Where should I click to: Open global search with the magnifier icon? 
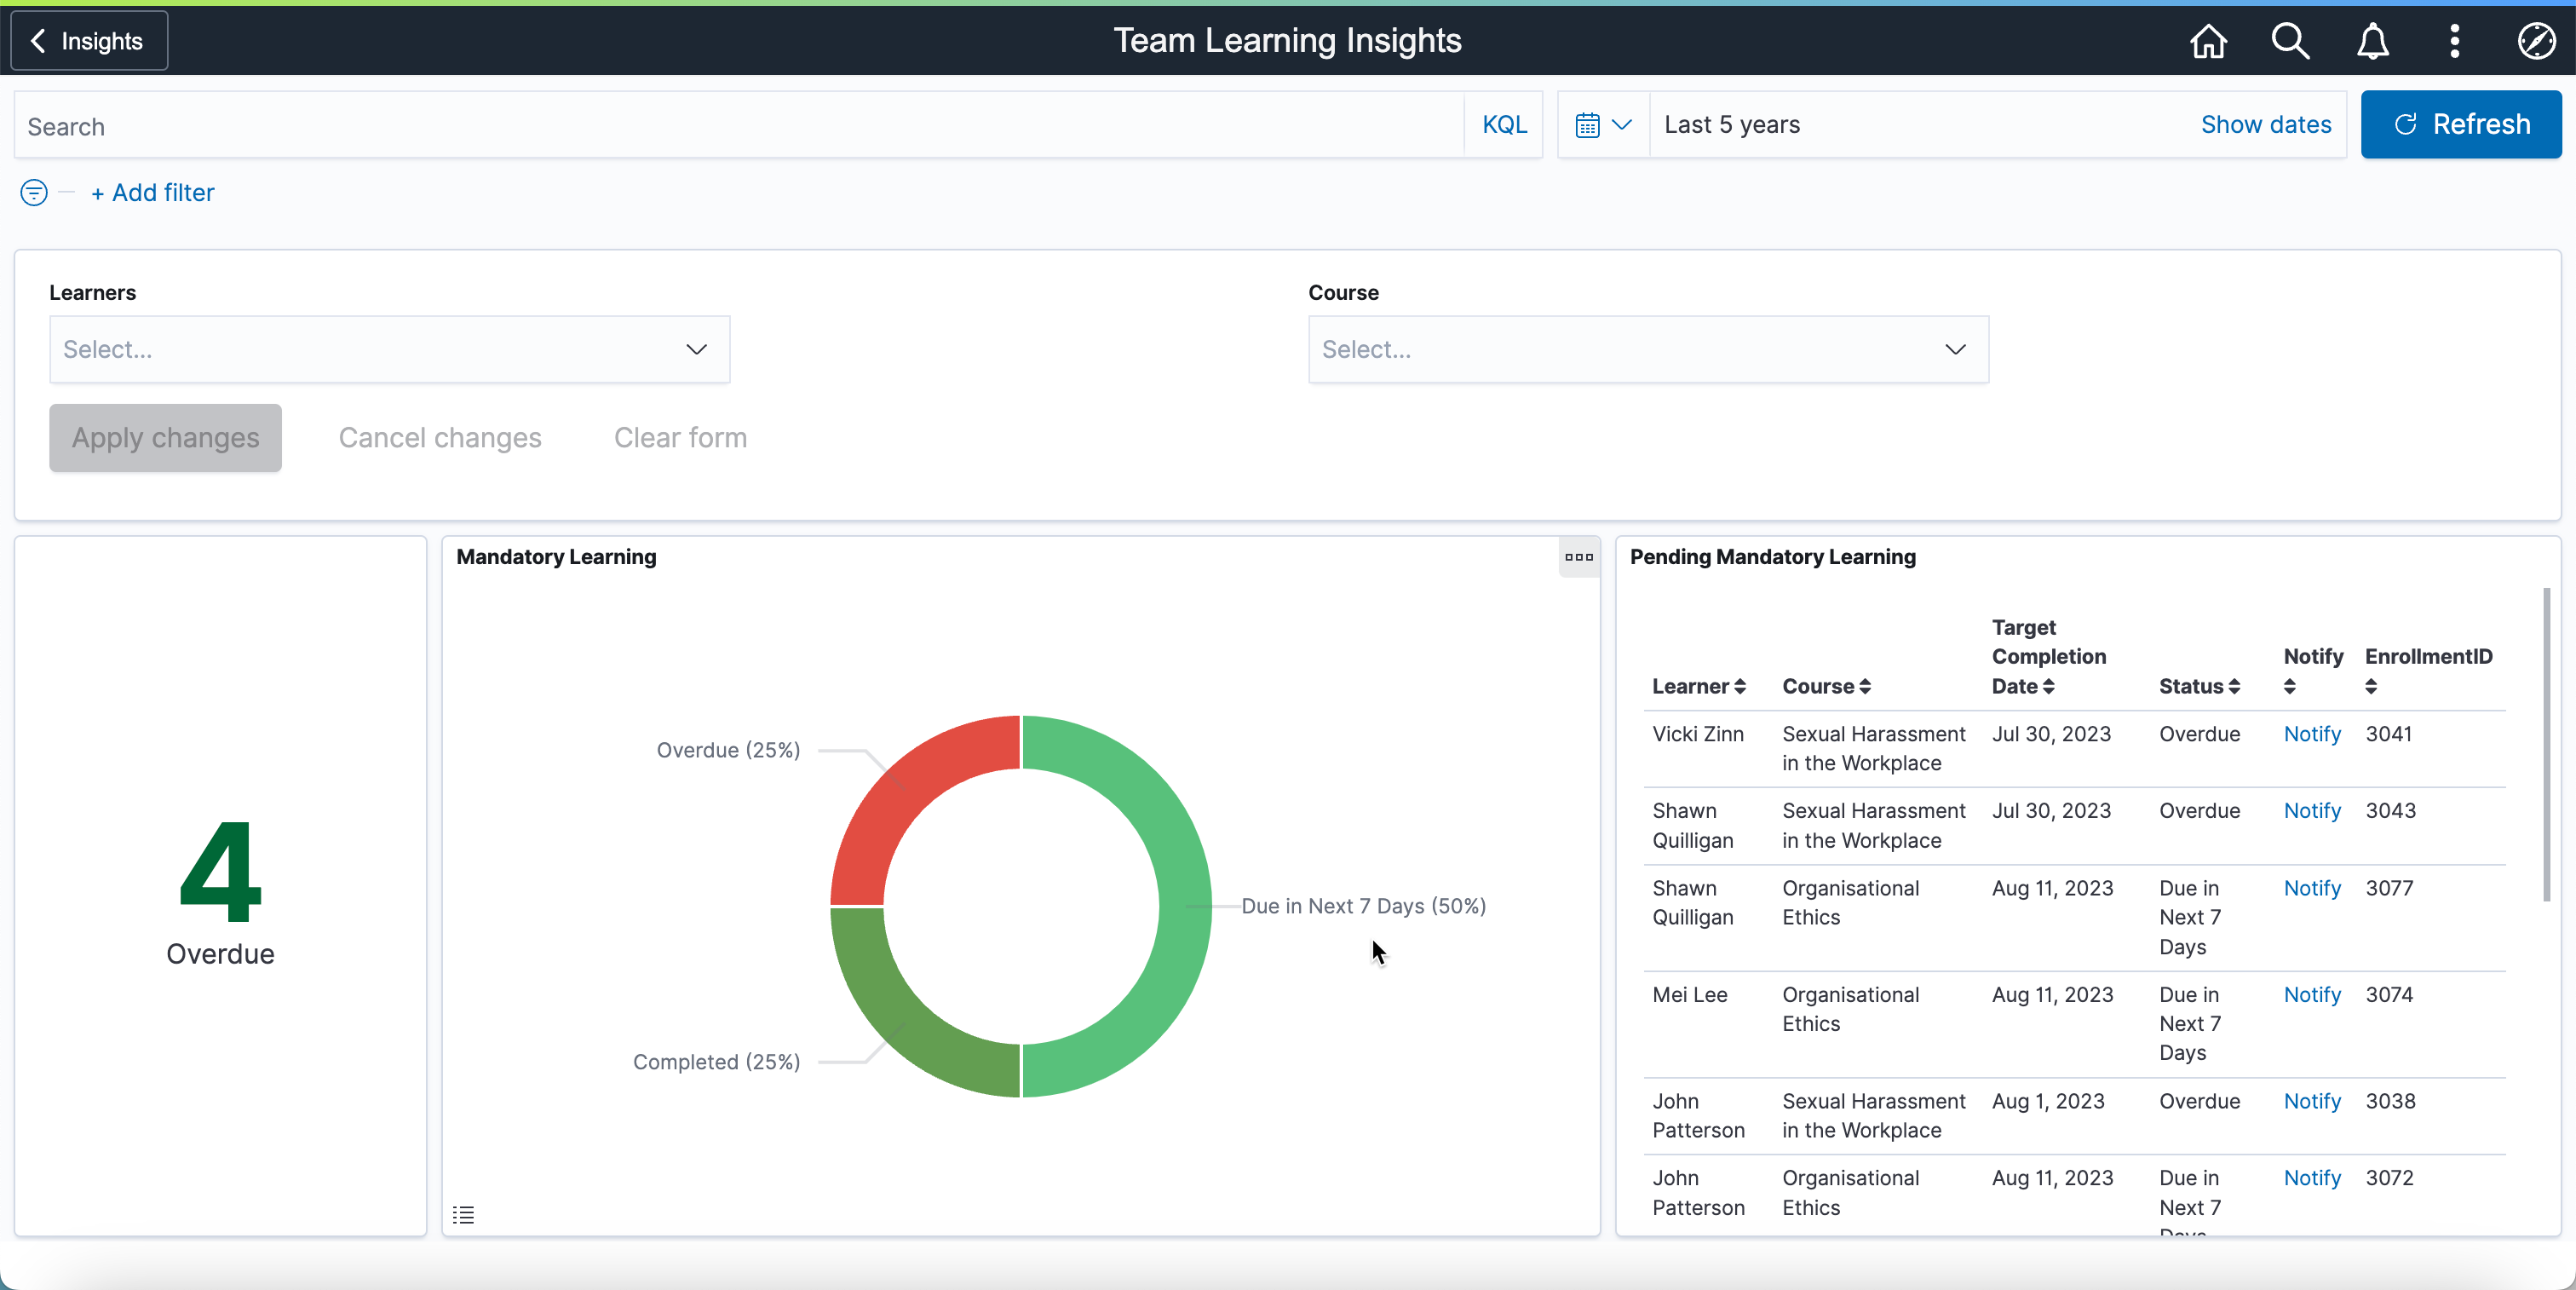pyautogui.click(x=2290, y=41)
